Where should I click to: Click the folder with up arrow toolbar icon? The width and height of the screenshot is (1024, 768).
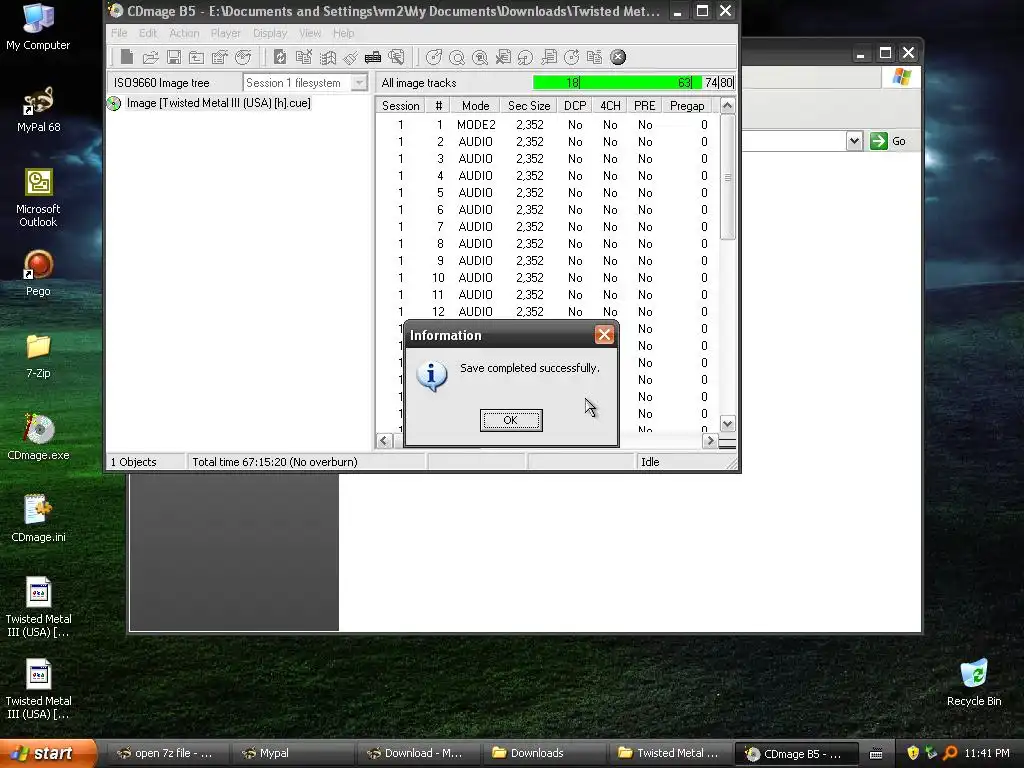click(197, 57)
